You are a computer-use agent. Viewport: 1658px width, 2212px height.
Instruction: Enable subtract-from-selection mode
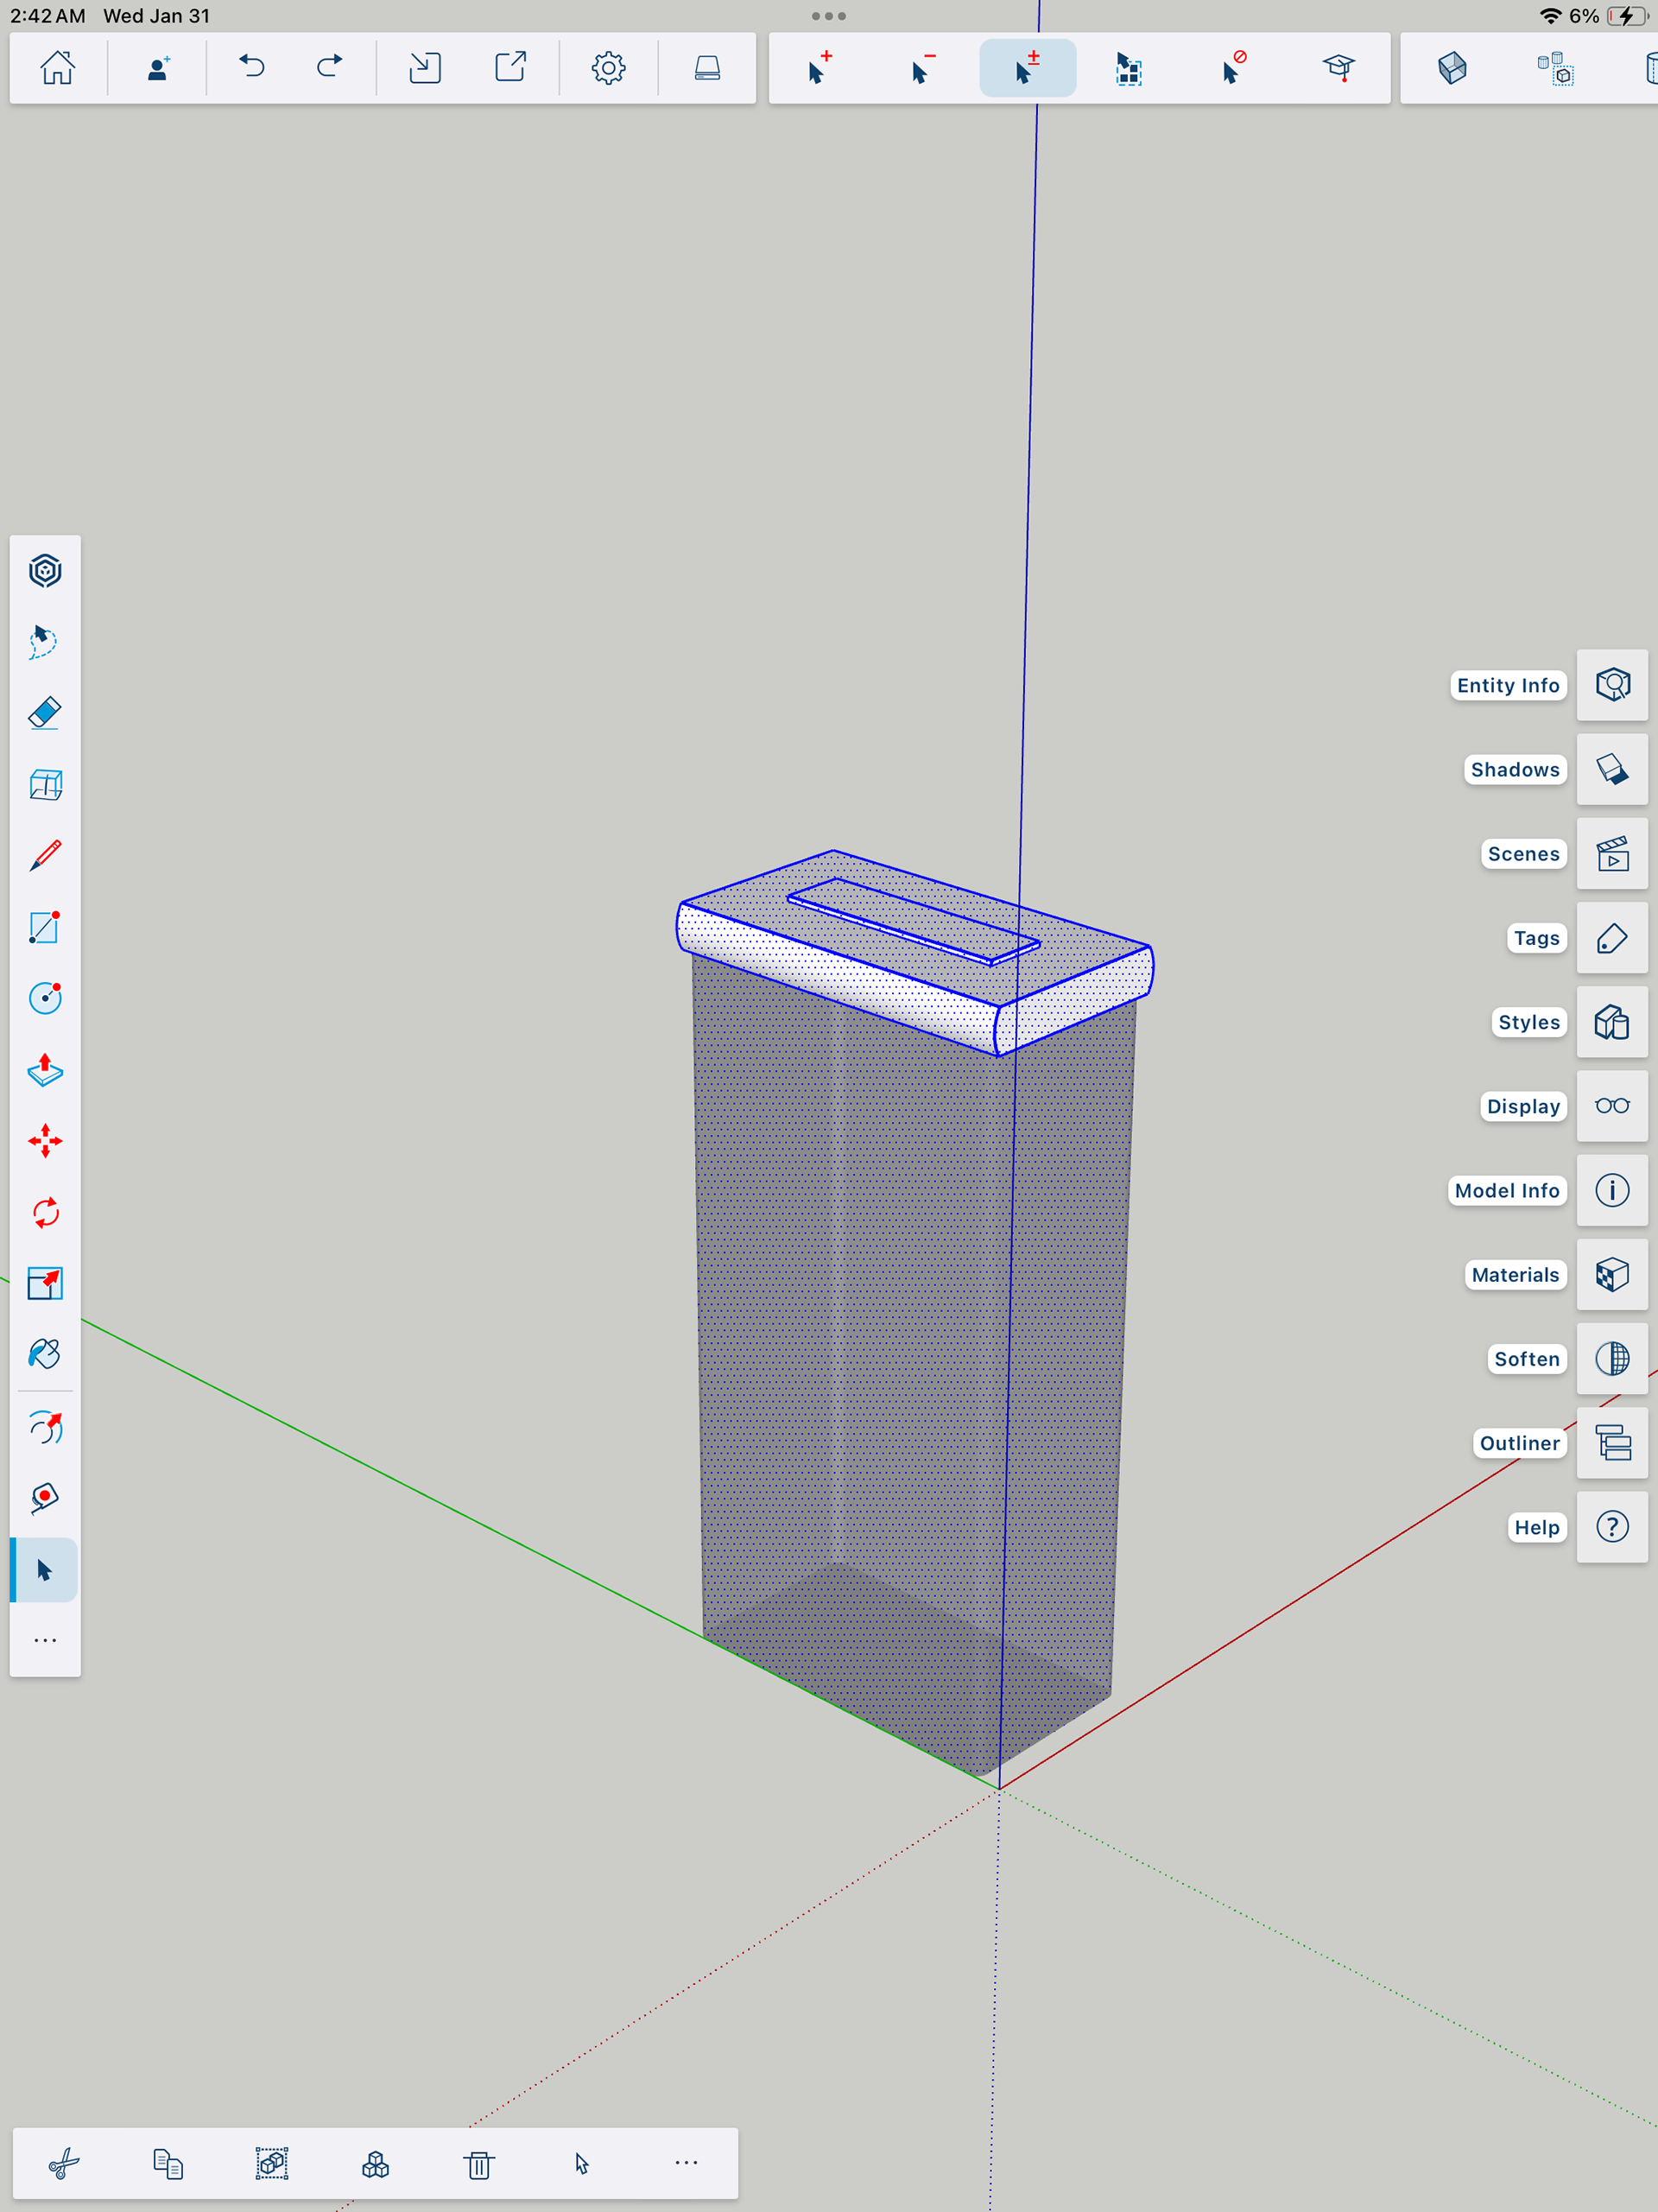tap(923, 68)
